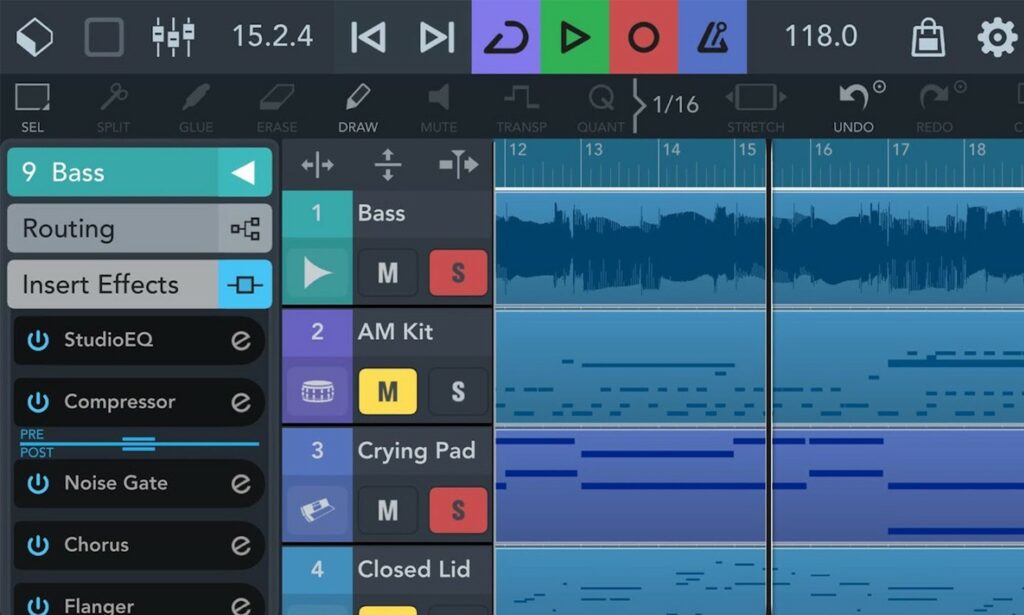This screenshot has height=615, width=1024.
Task: Toggle the metronome click
Action: click(712, 37)
